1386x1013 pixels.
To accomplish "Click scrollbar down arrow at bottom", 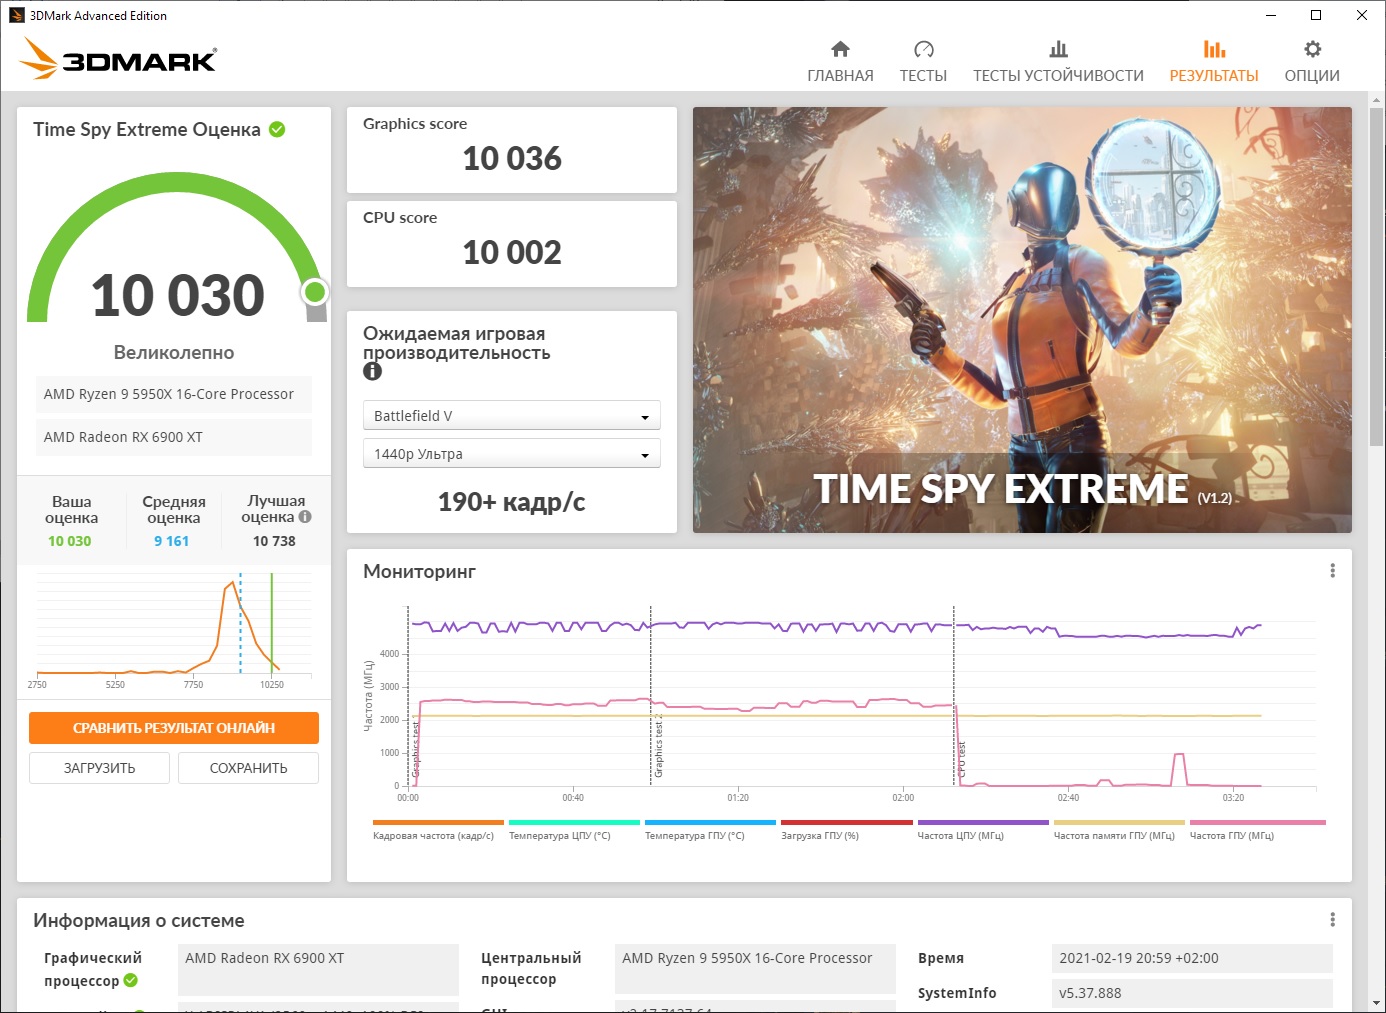I will [x=1377, y=1003].
